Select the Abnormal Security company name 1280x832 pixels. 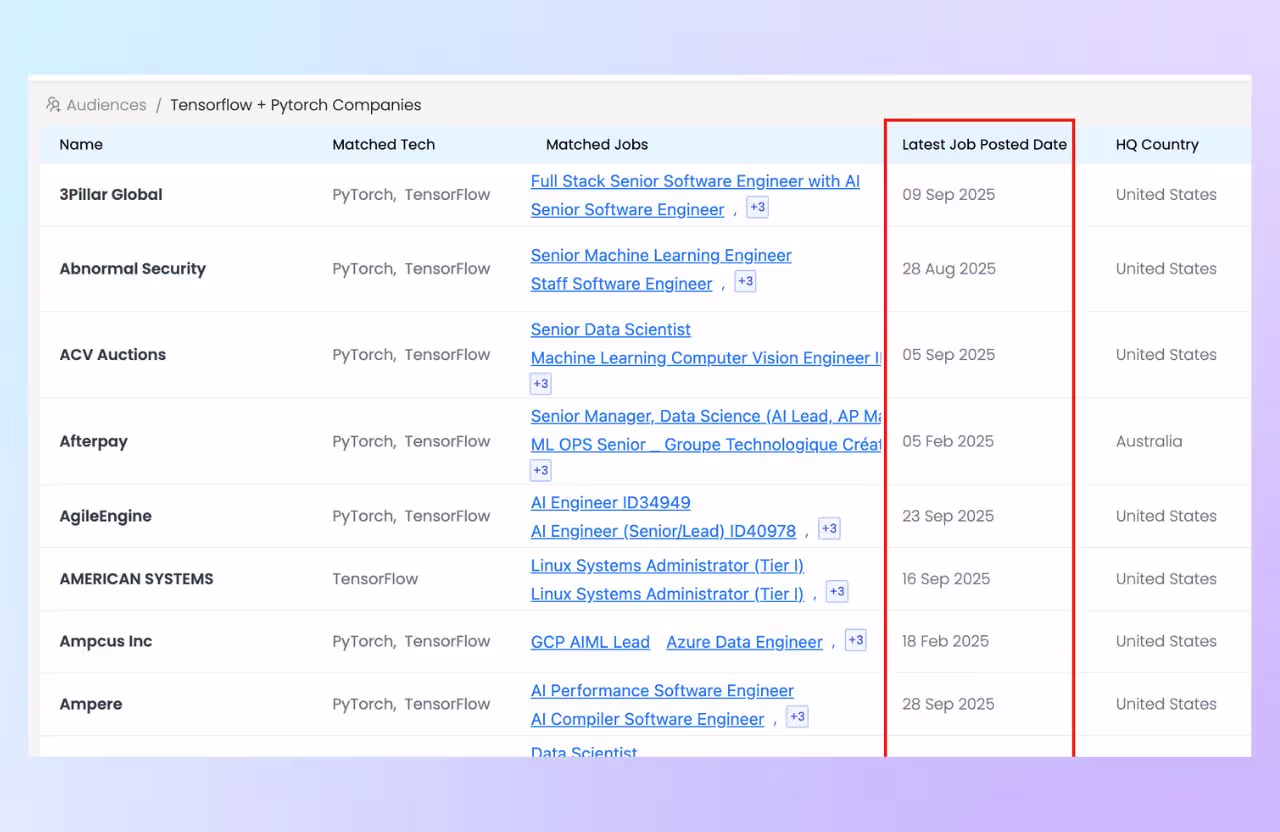click(133, 269)
